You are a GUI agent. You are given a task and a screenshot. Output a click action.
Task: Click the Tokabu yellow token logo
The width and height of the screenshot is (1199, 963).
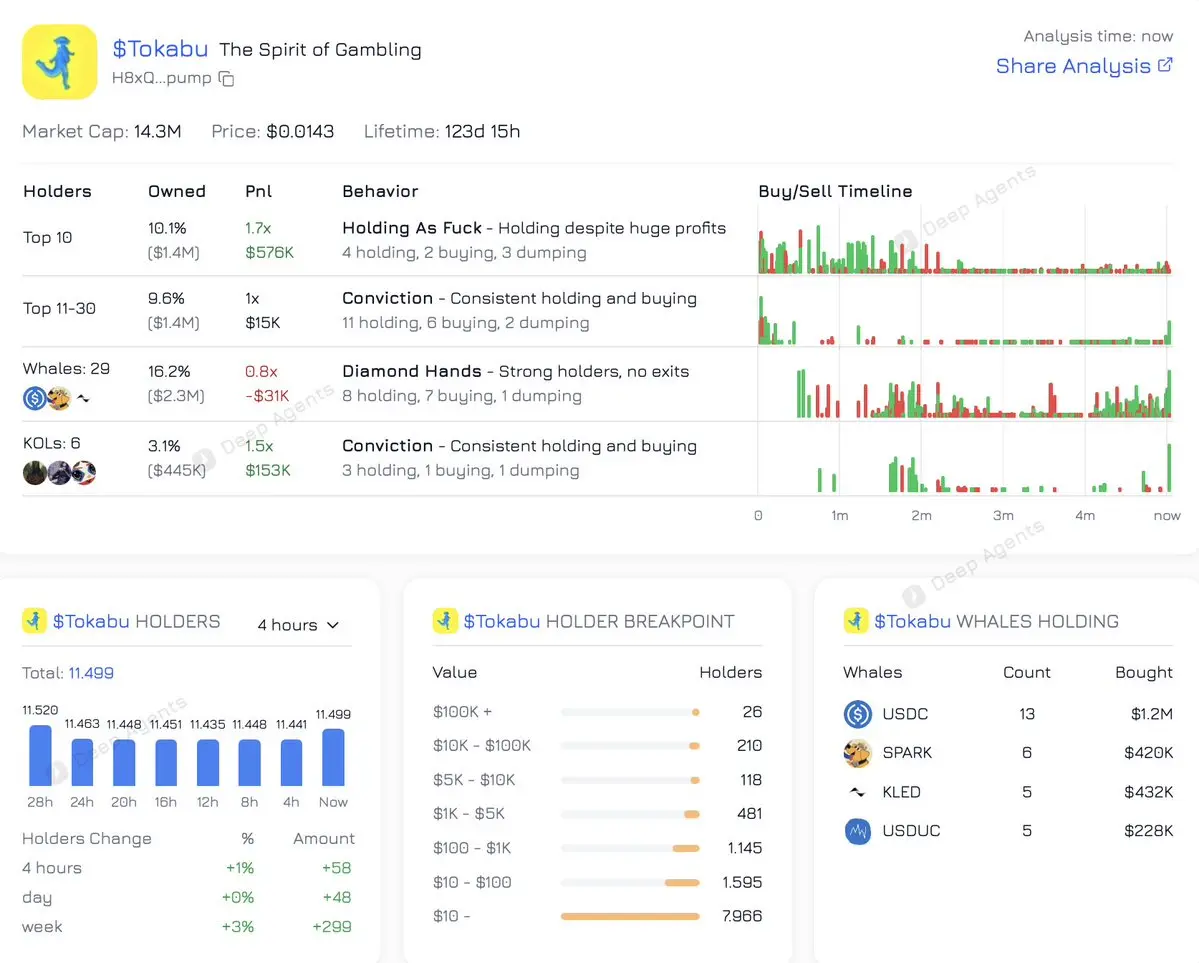[60, 62]
